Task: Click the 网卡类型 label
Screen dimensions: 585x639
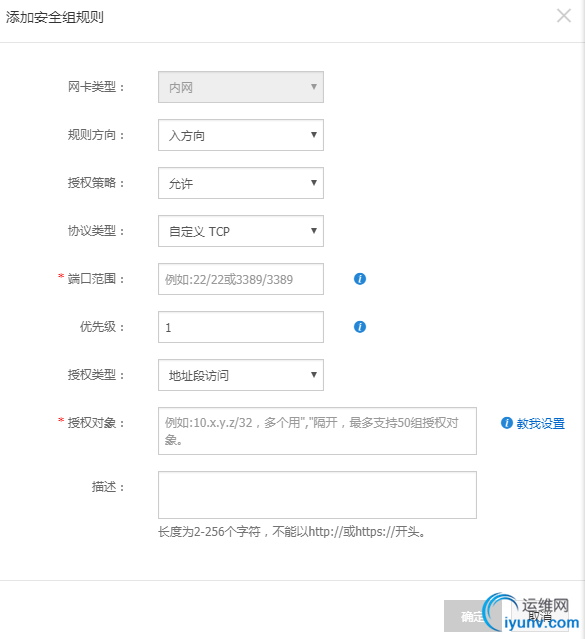Action: click(x=95, y=87)
